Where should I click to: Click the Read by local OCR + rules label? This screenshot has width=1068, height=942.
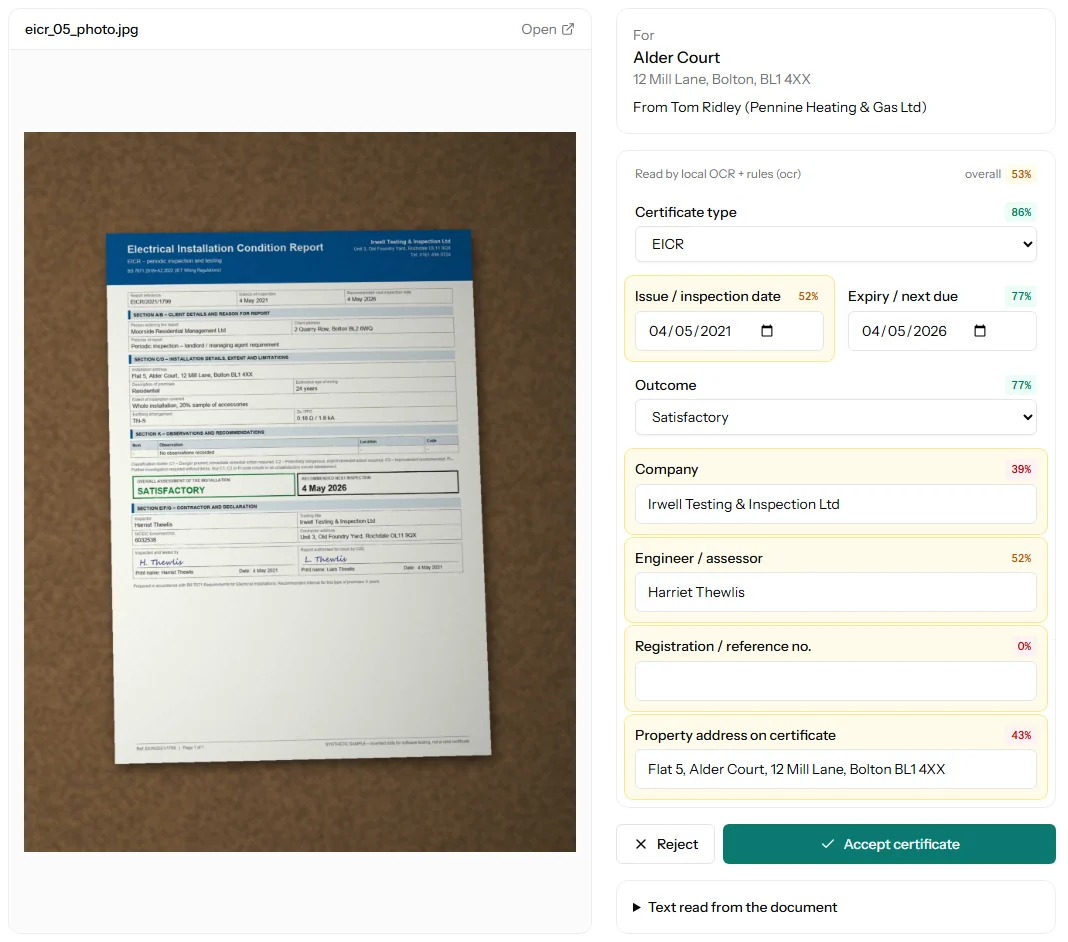(717, 174)
